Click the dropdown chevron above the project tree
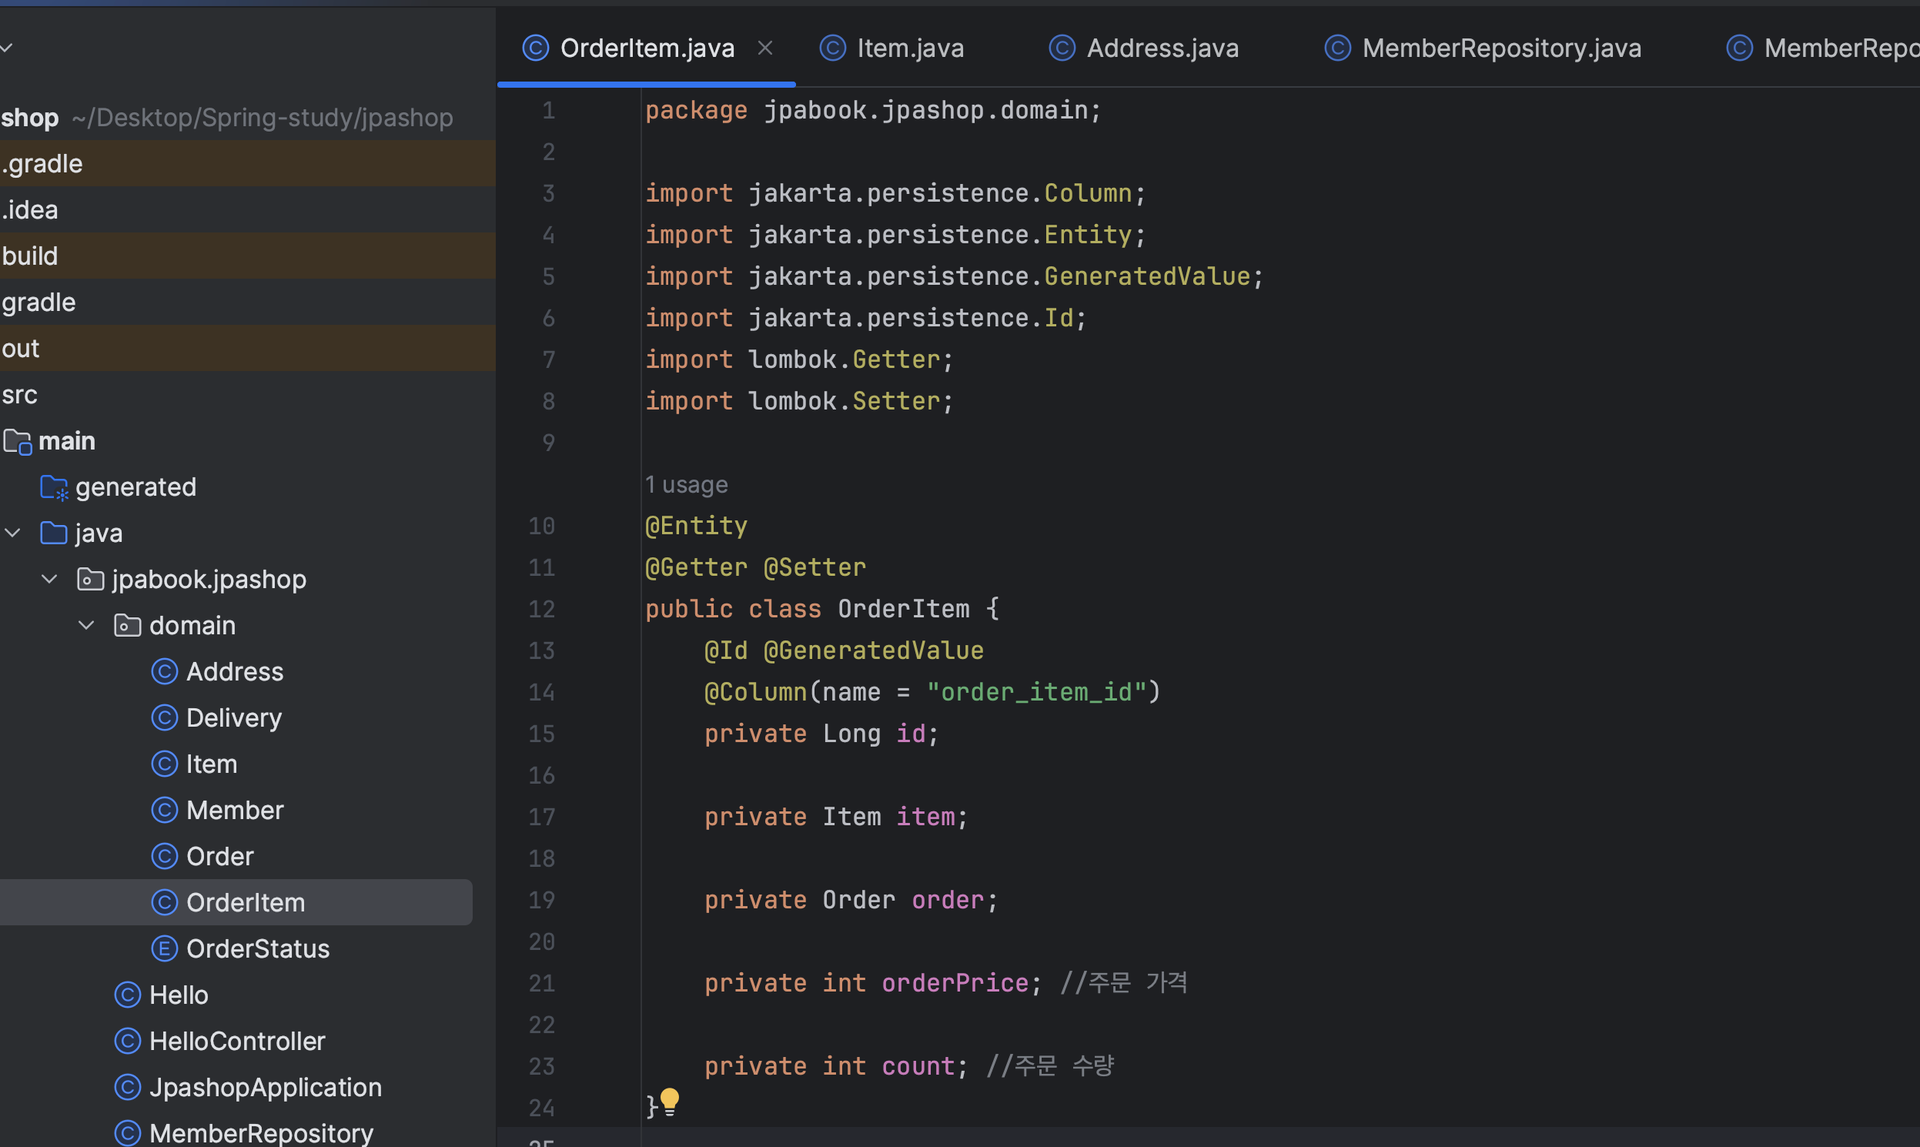The width and height of the screenshot is (1920, 1147). (7, 47)
